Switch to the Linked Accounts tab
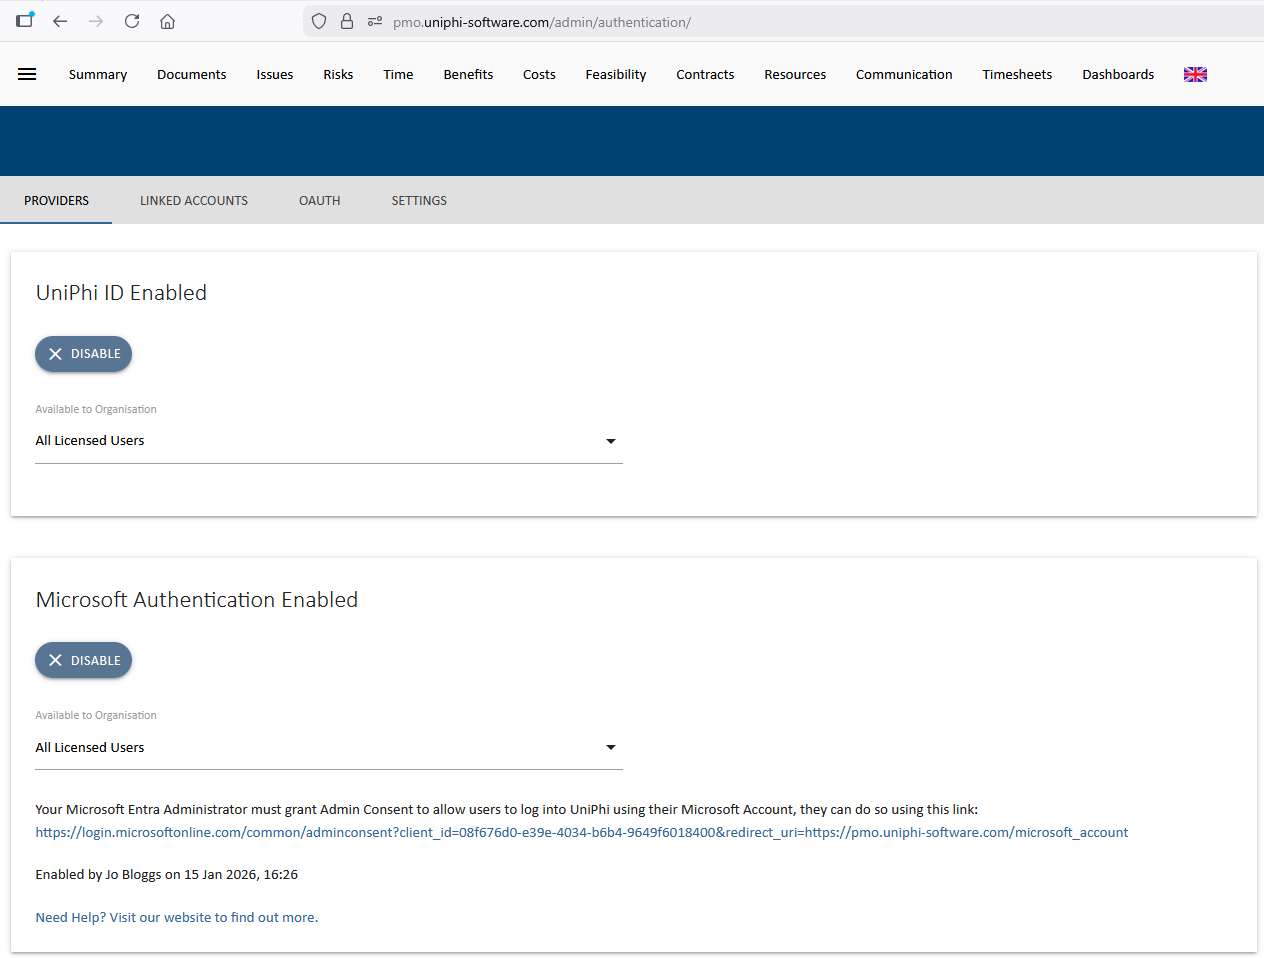1264x958 pixels. click(194, 200)
